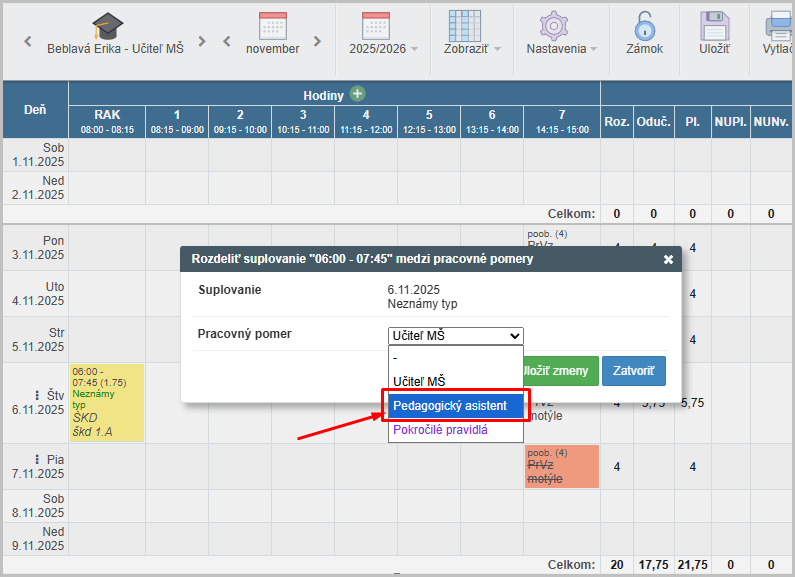Add a lesson with green plus icon
This screenshot has width=795, height=577.
click(x=357, y=95)
